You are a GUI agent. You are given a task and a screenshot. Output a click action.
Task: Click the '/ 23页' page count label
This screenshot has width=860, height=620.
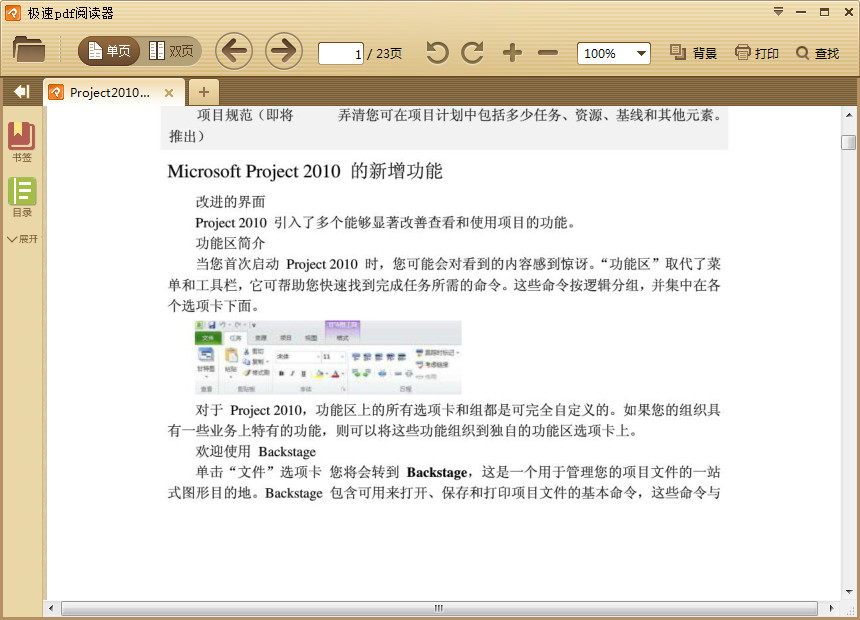384,53
